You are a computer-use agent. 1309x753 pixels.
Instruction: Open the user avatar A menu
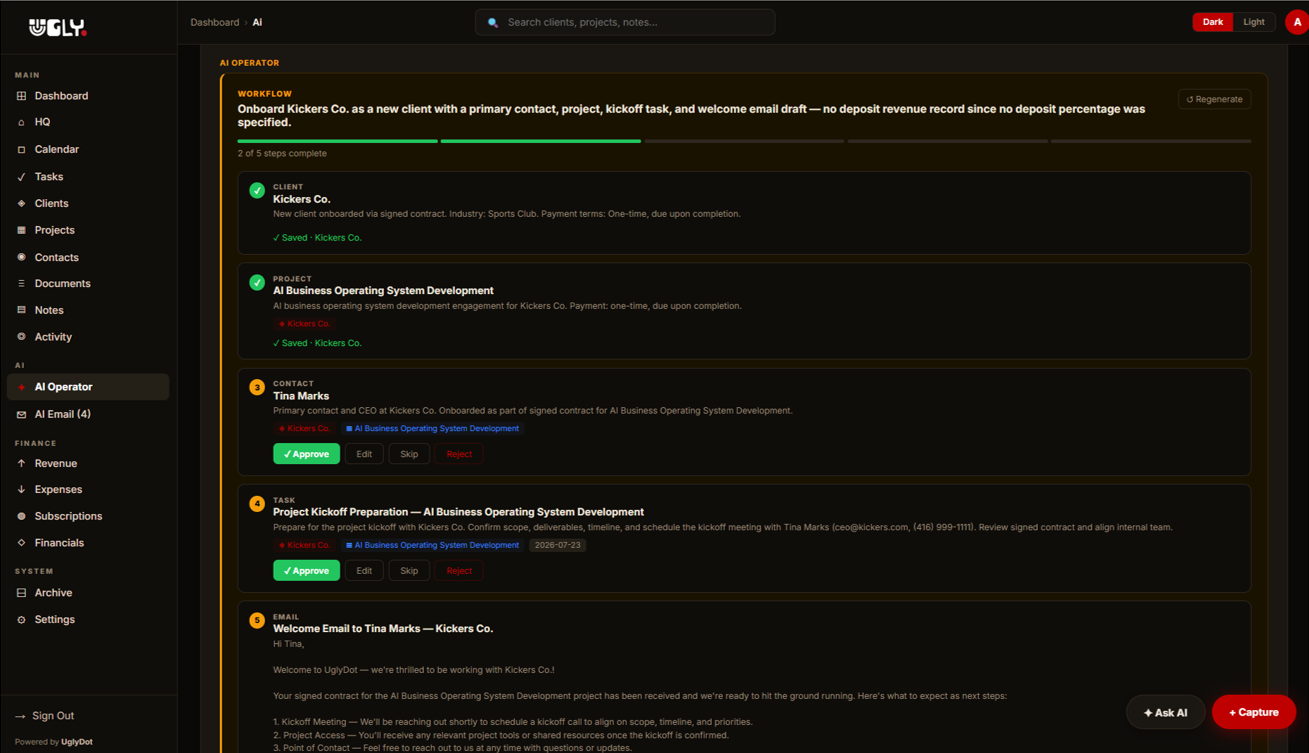[x=1297, y=22]
